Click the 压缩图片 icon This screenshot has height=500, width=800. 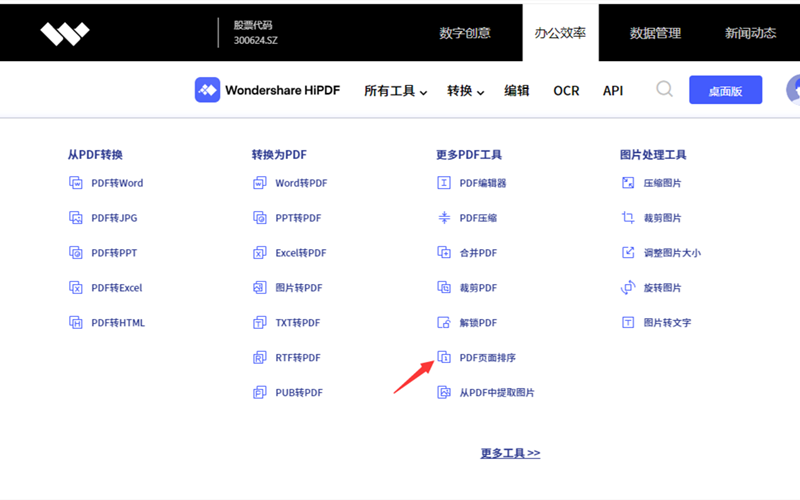[628, 183]
